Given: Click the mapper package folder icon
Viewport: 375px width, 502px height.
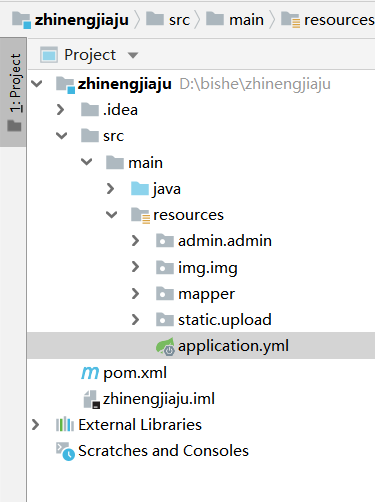Looking at the screenshot, I should (165, 294).
